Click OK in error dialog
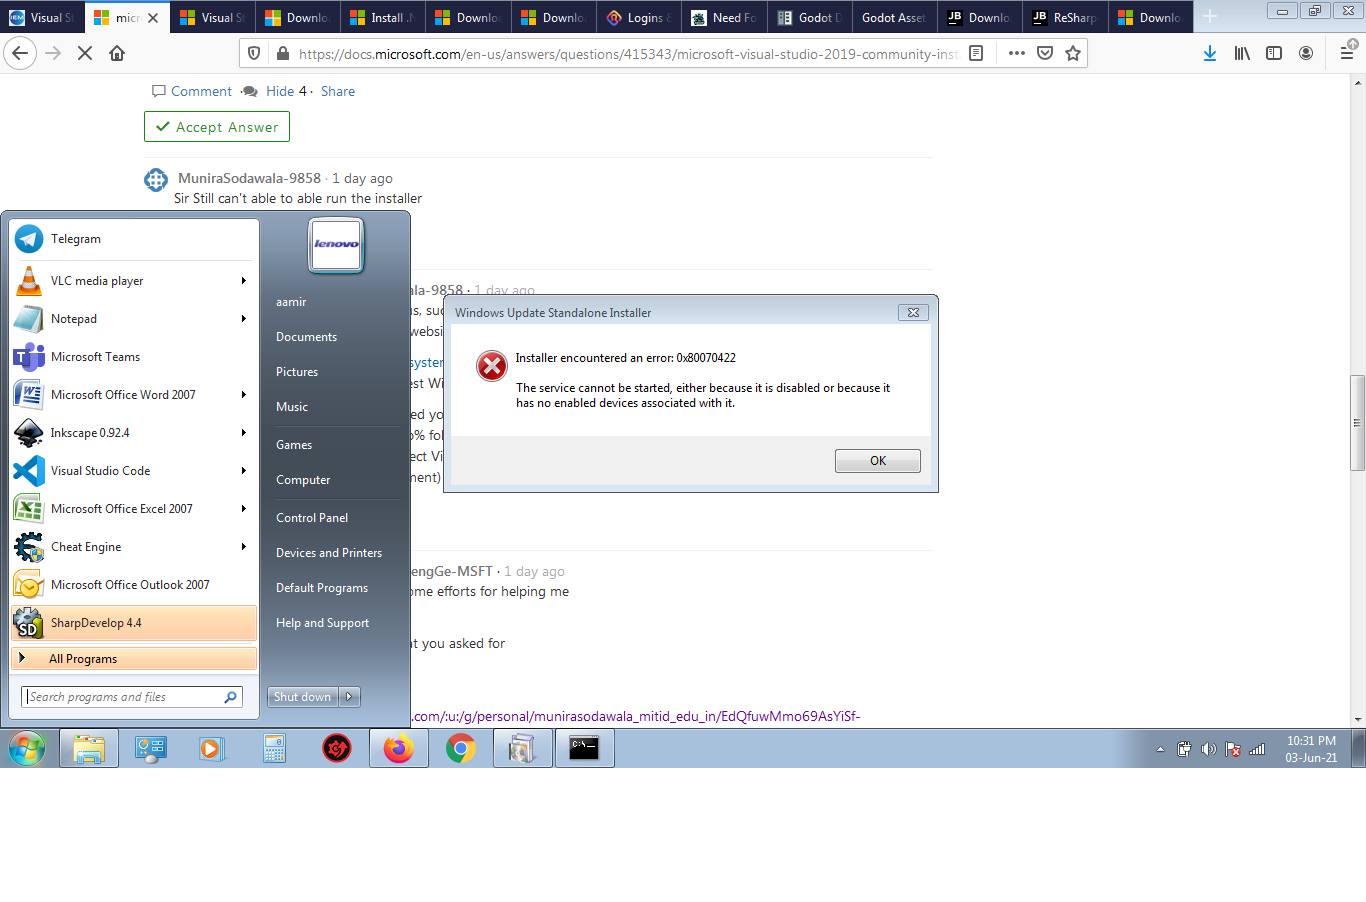Image resolution: width=1366 pixels, height=902 pixels. [878, 461]
